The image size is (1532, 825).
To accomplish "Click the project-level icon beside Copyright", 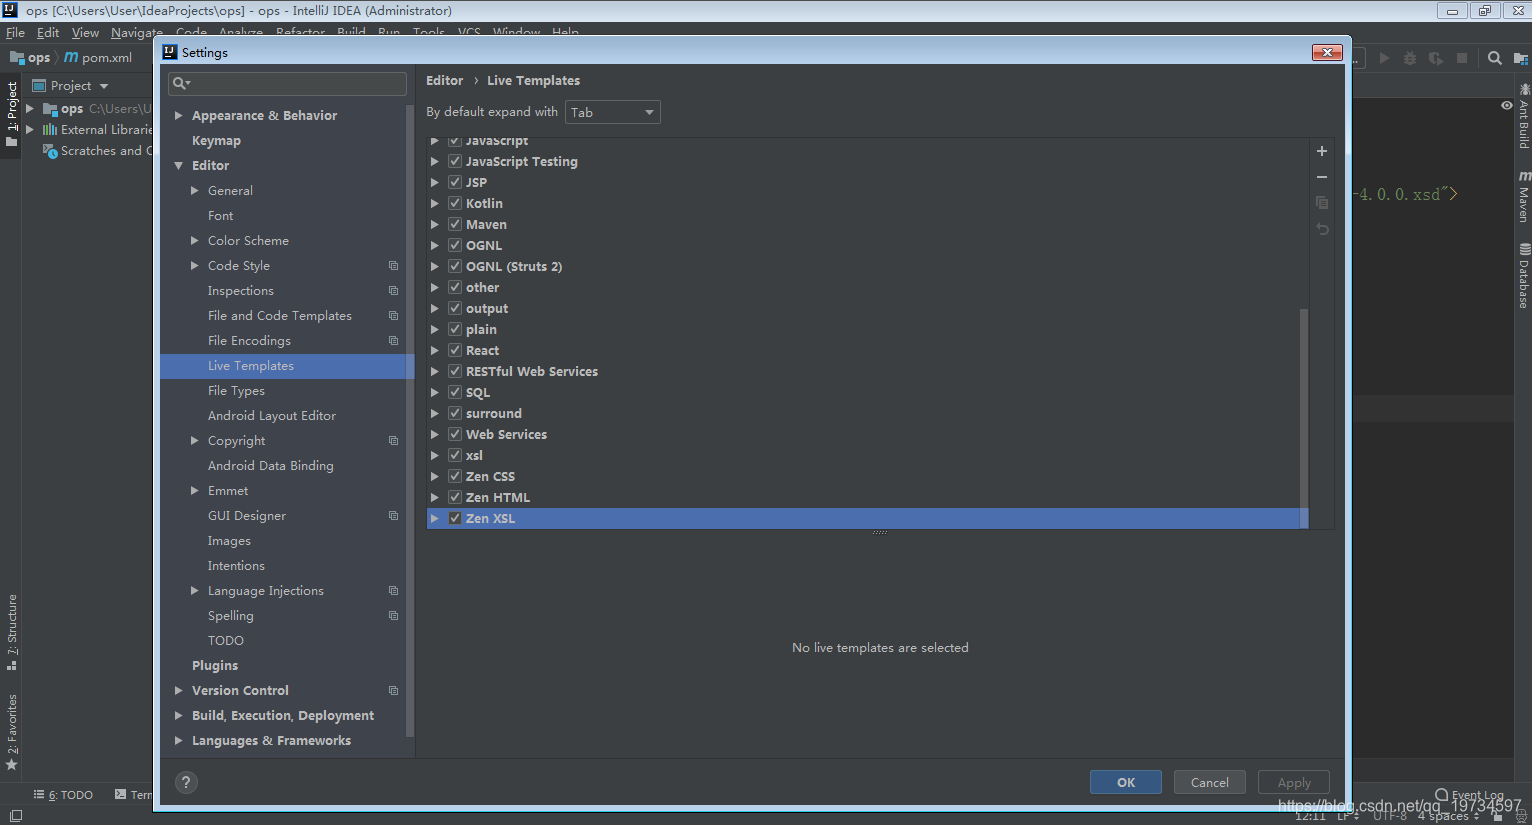I will (x=393, y=441).
